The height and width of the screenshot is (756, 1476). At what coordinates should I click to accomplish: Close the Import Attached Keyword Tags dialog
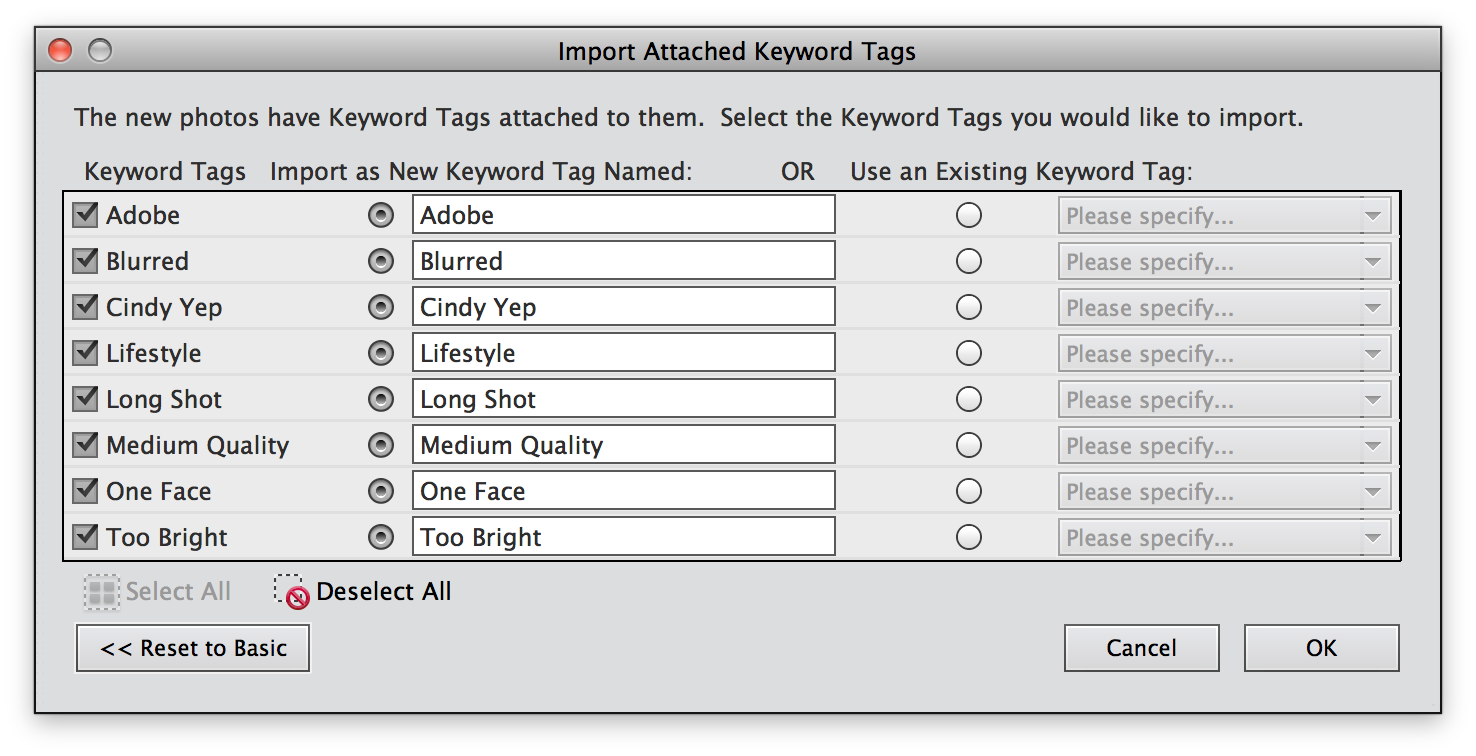click(x=60, y=50)
